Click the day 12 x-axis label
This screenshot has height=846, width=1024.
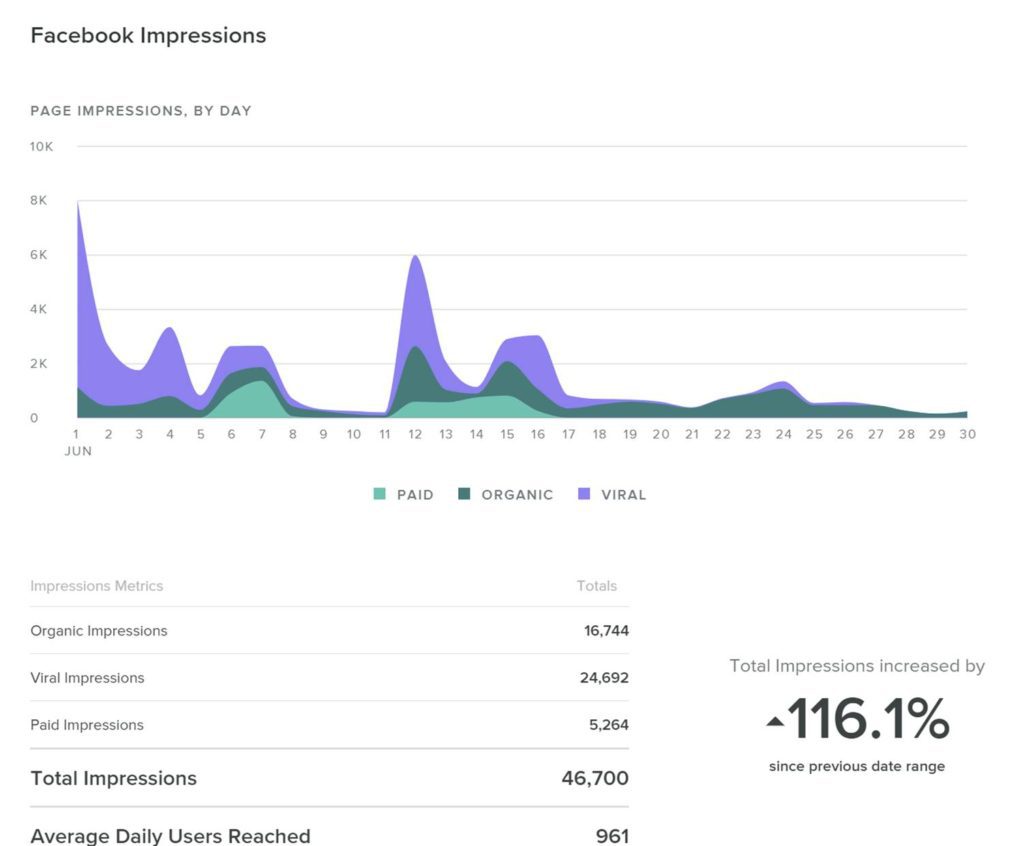tap(415, 434)
